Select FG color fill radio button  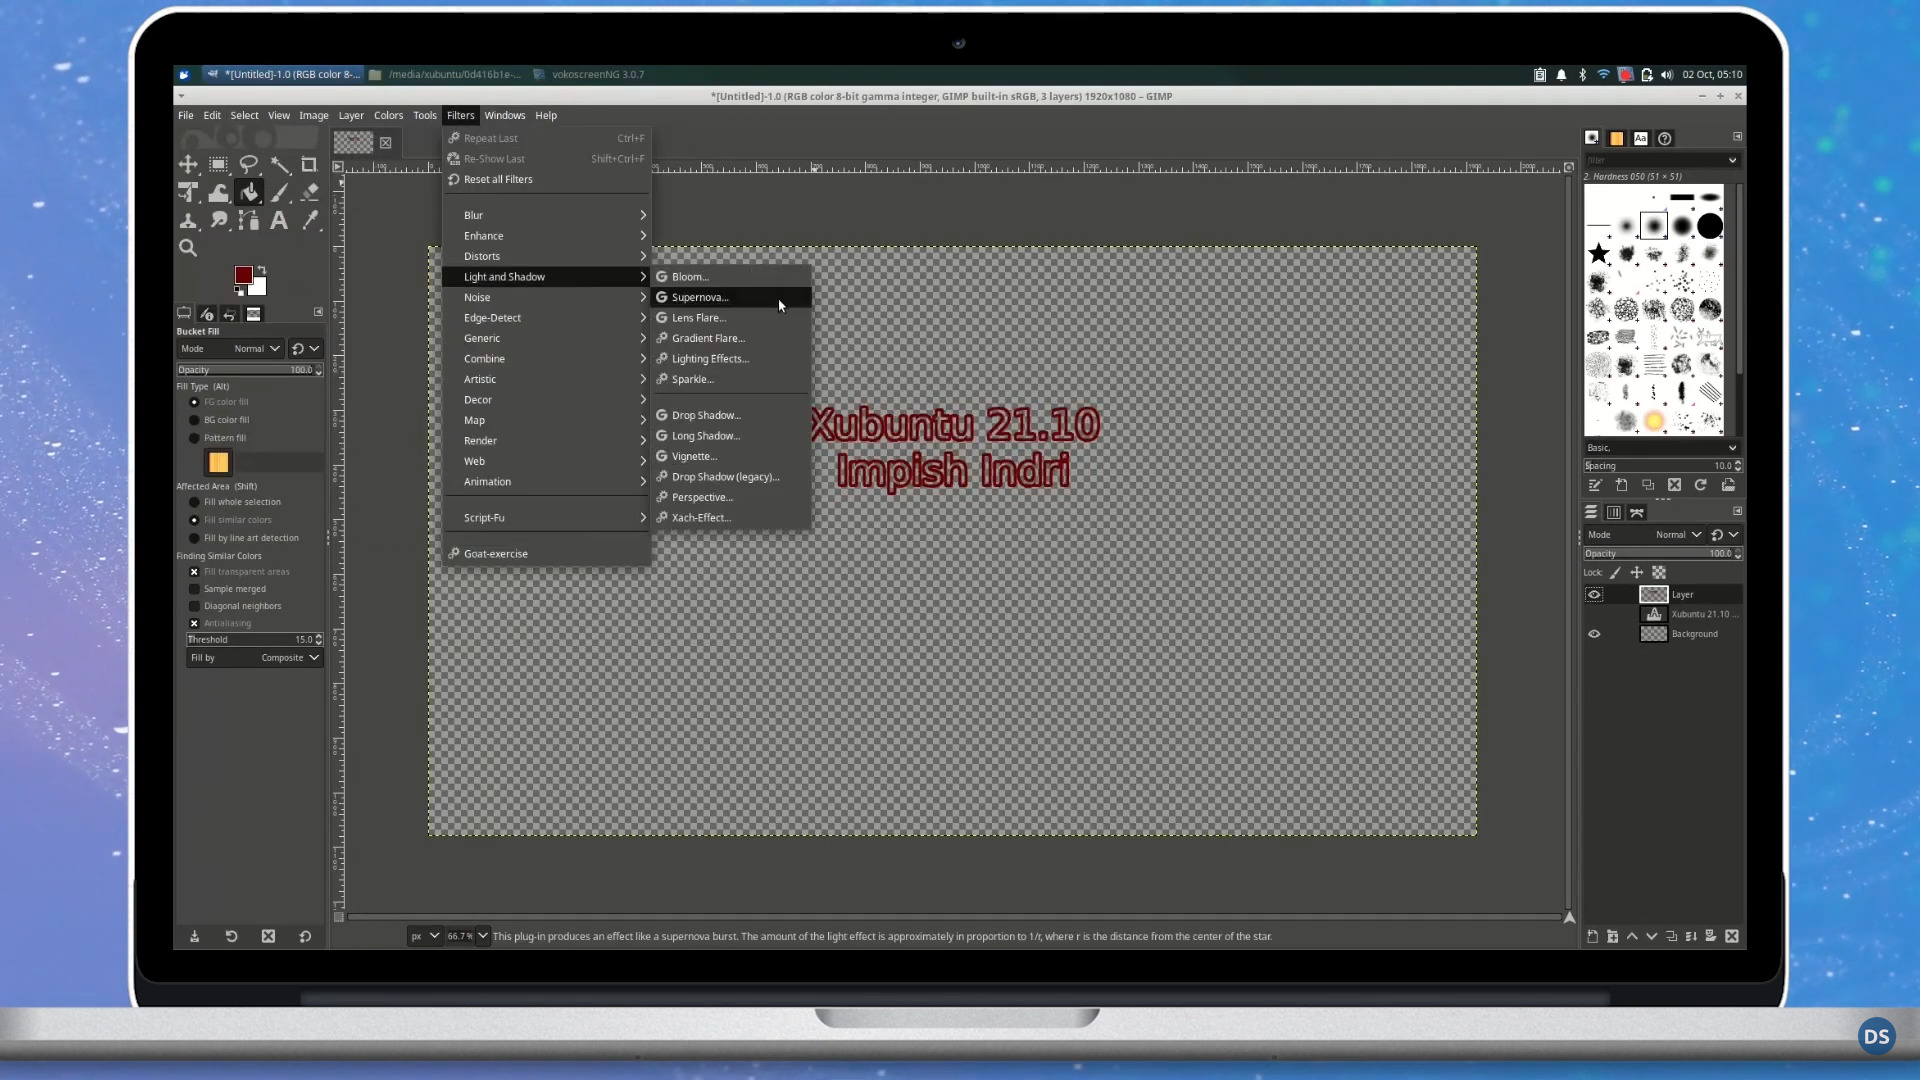pos(194,403)
